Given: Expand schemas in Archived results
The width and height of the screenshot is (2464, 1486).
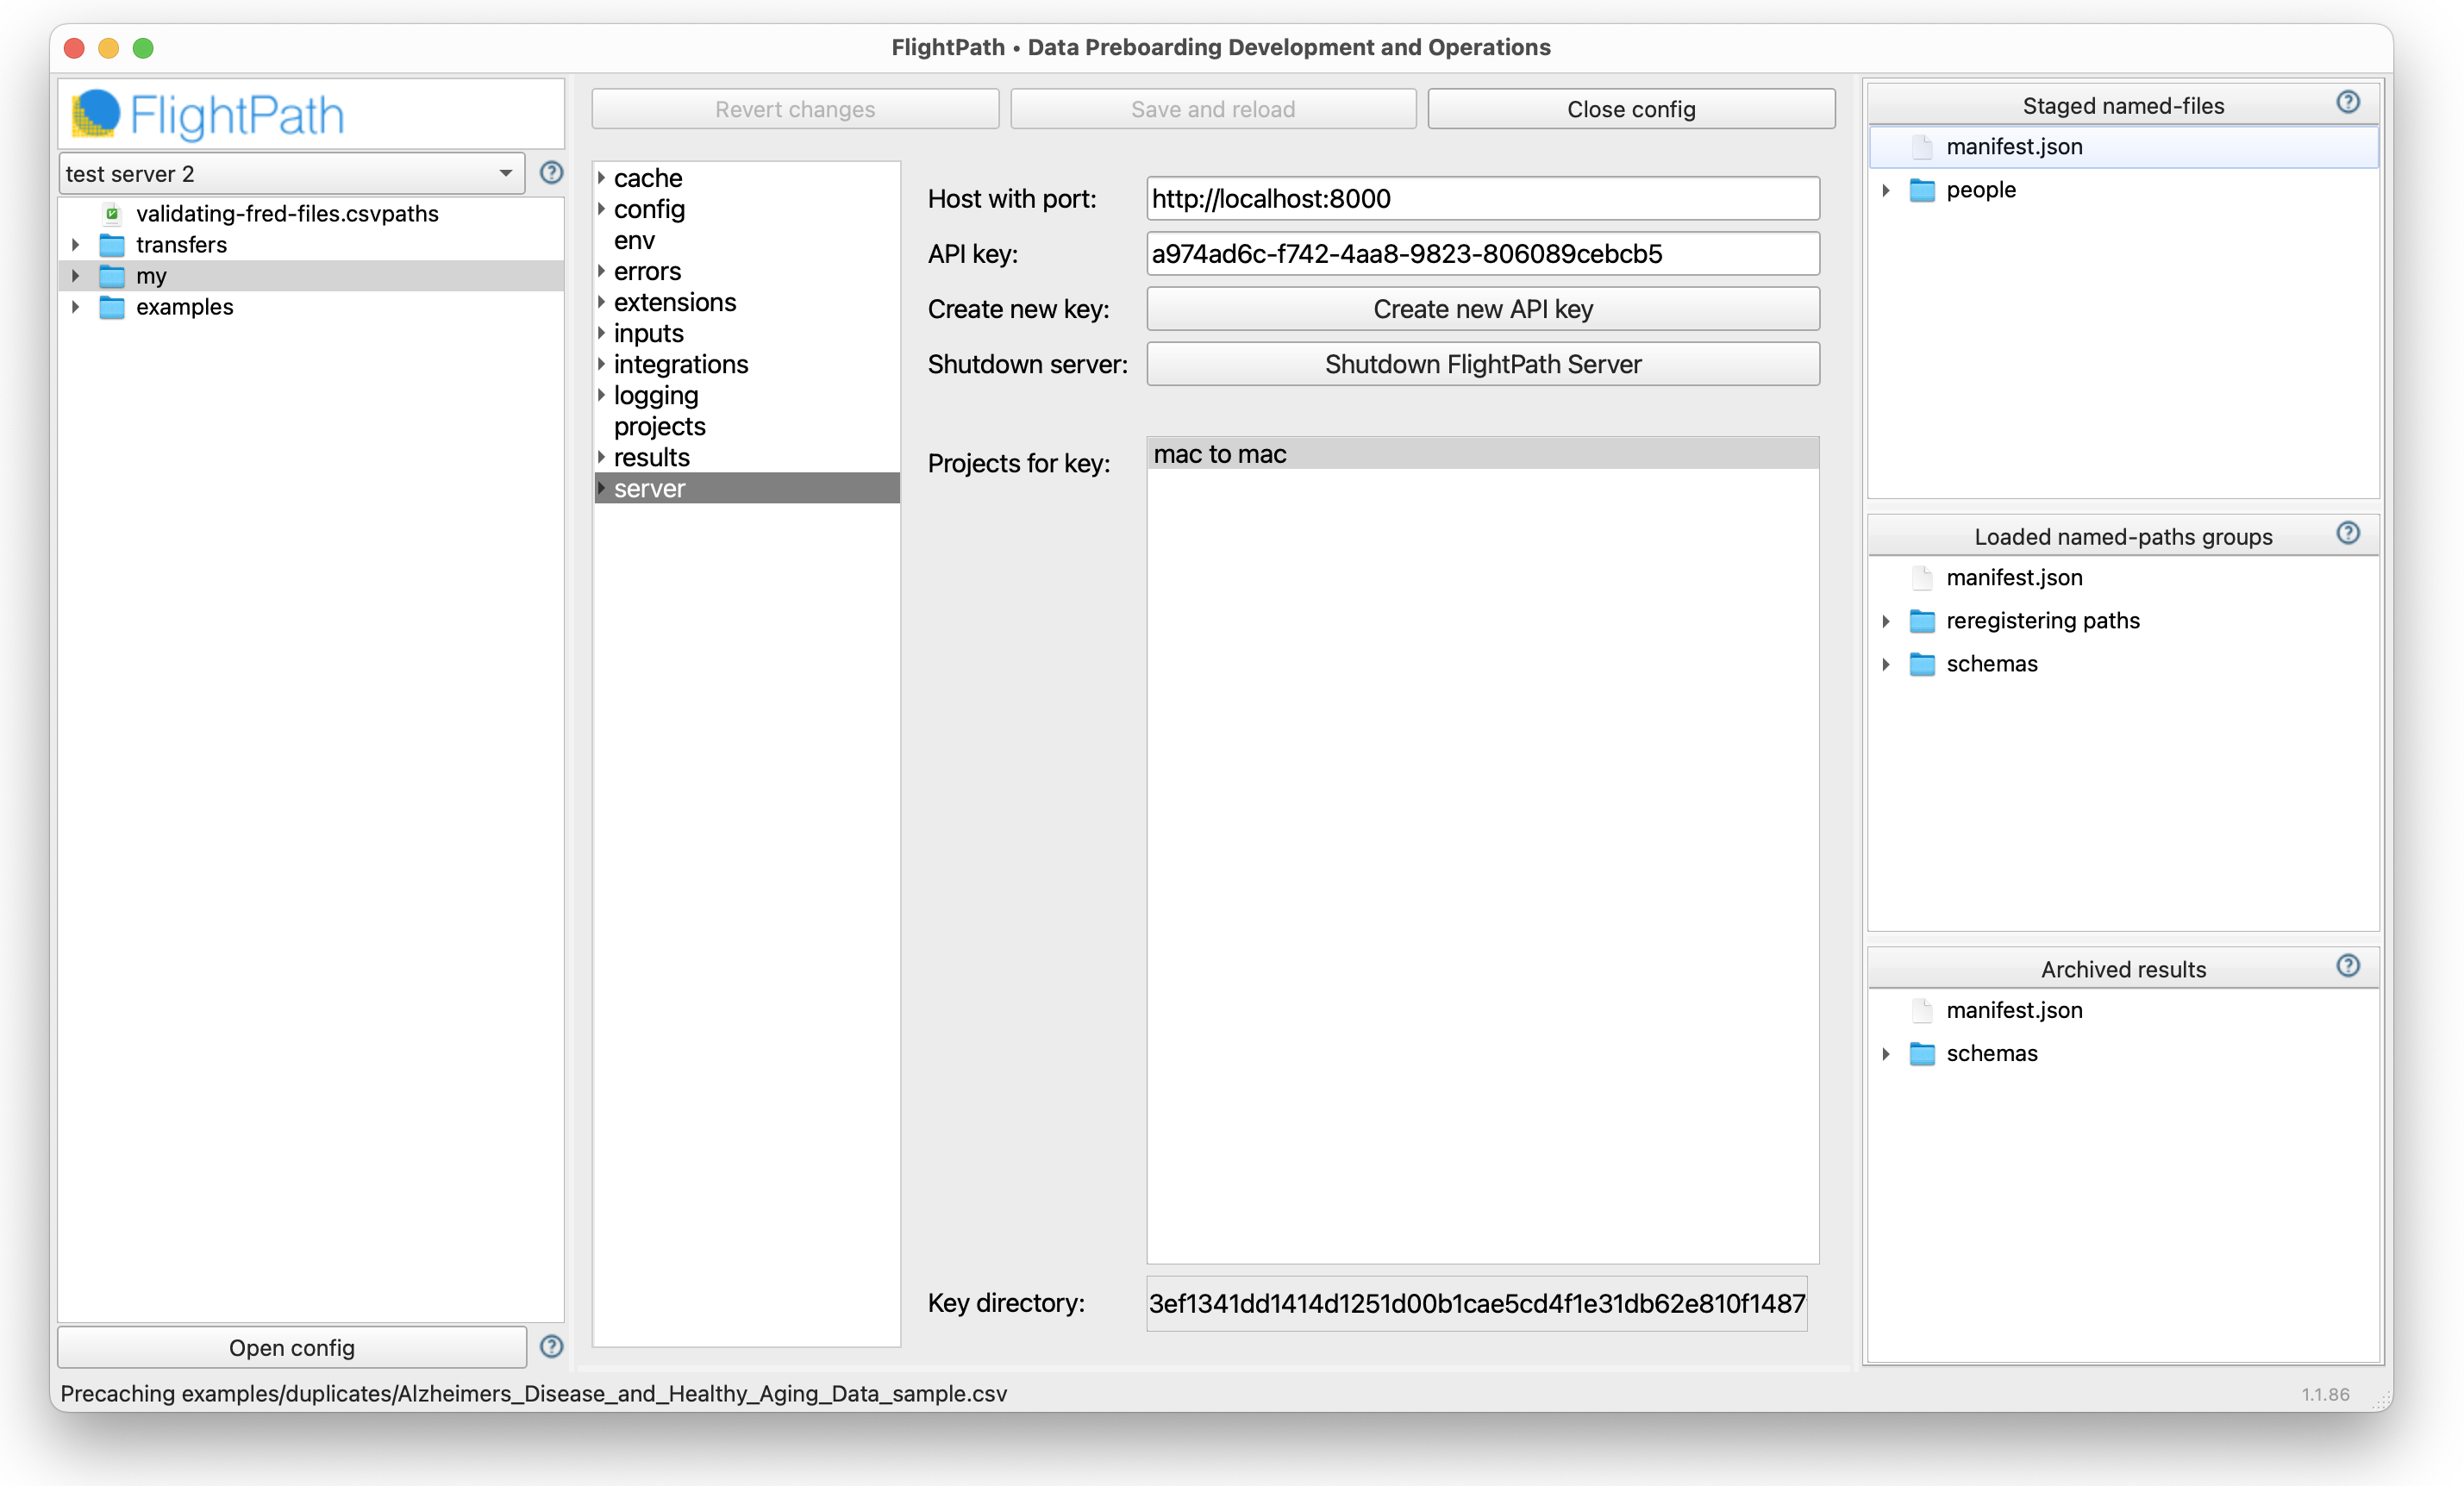Looking at the screenshot, I should [1885, 1054].
